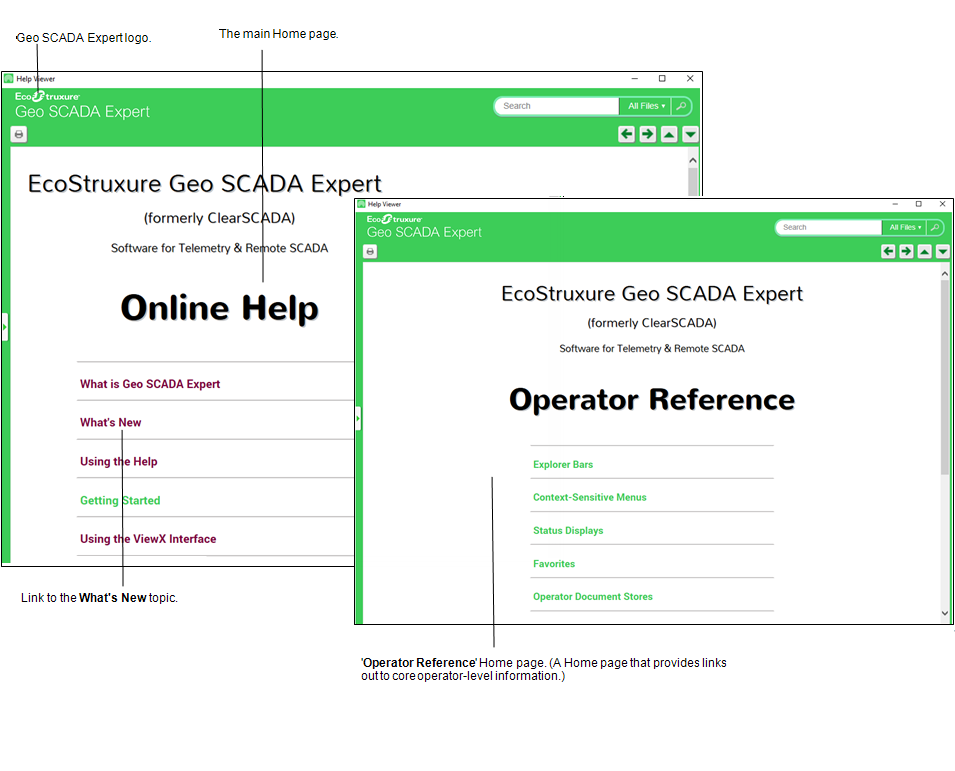Image resolution: width=955 pixels, height=771 pixels.
Task: Print topic in the Online Help window
Action: coord(19,135)
